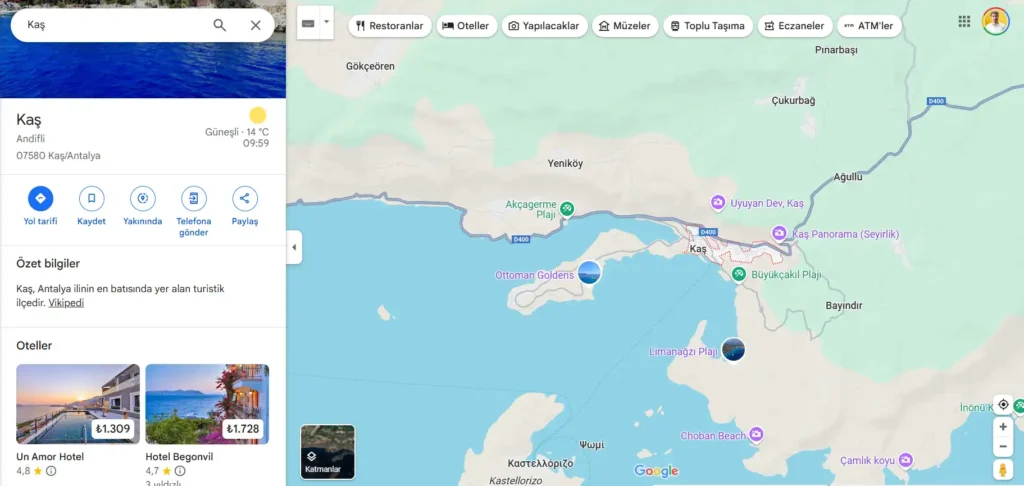
Task: Select the ₺1.728 price tag
Action: click(x=242, y=429)
